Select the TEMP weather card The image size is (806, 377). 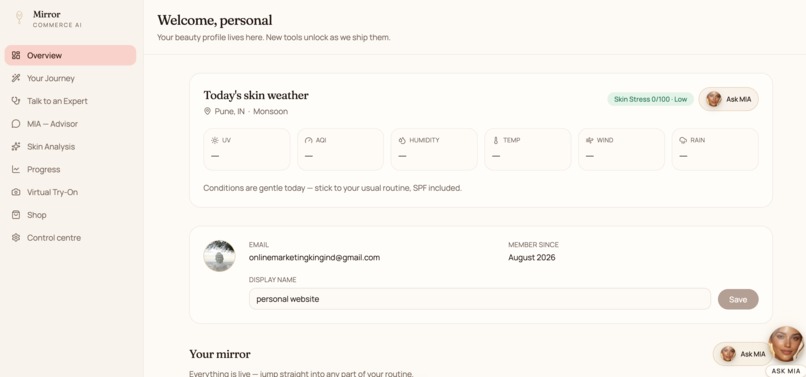click(528, 149)
